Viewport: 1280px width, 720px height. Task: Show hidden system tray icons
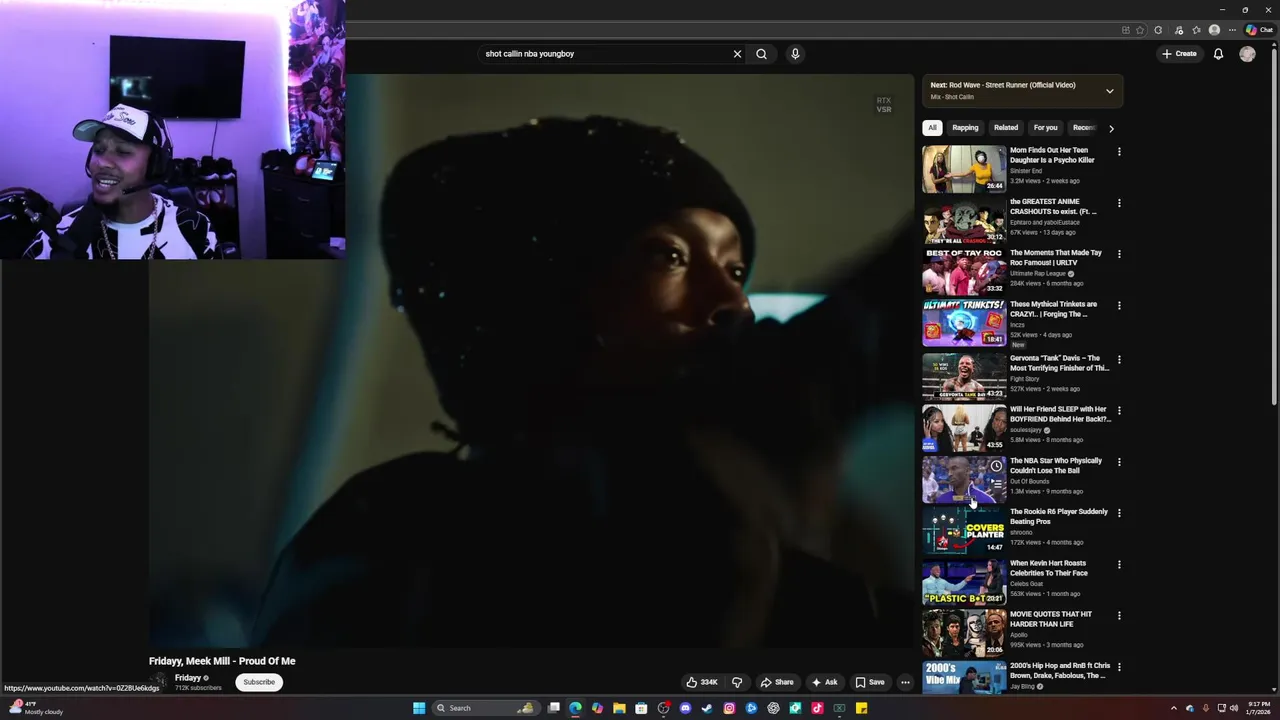[x=1174, y=708]
